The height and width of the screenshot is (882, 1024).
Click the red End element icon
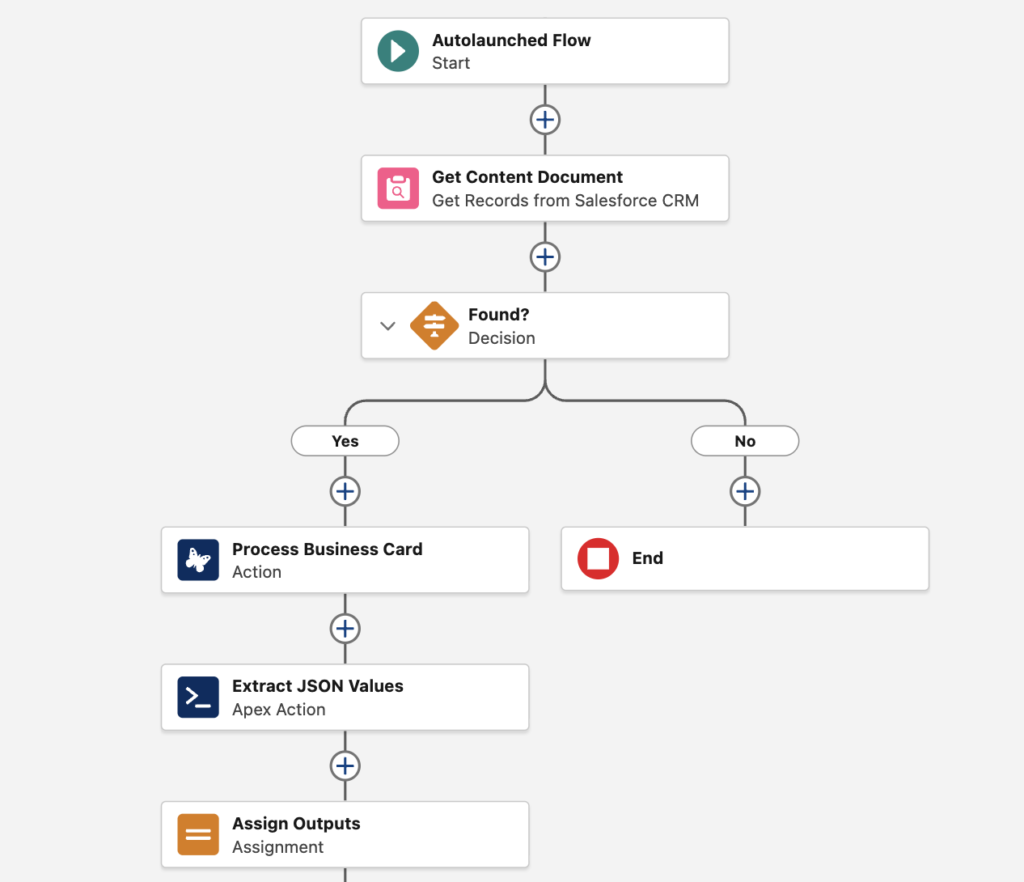(597, 559)
